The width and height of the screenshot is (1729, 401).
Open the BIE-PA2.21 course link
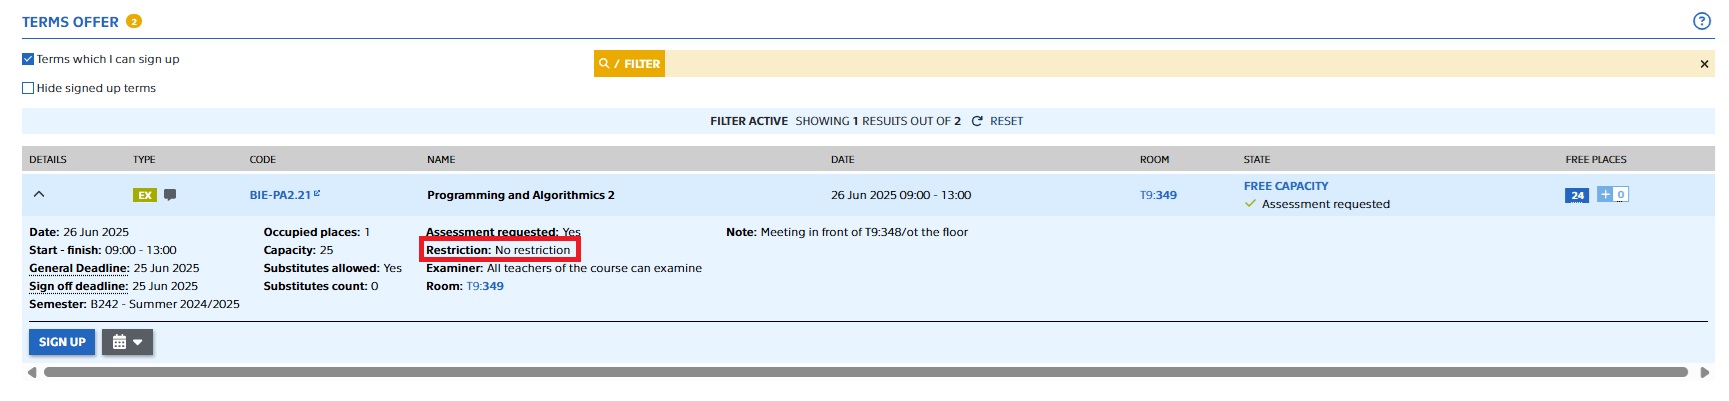pyautogui.click(x=280, y=195)
